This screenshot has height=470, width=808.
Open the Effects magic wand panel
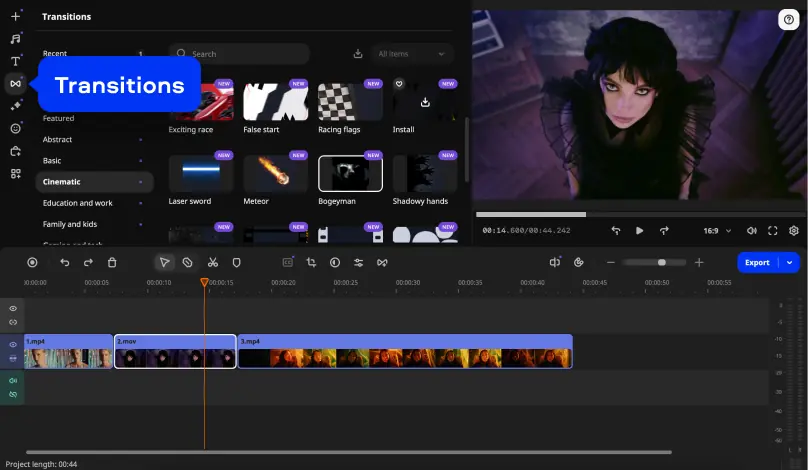(x=15, y=106)
